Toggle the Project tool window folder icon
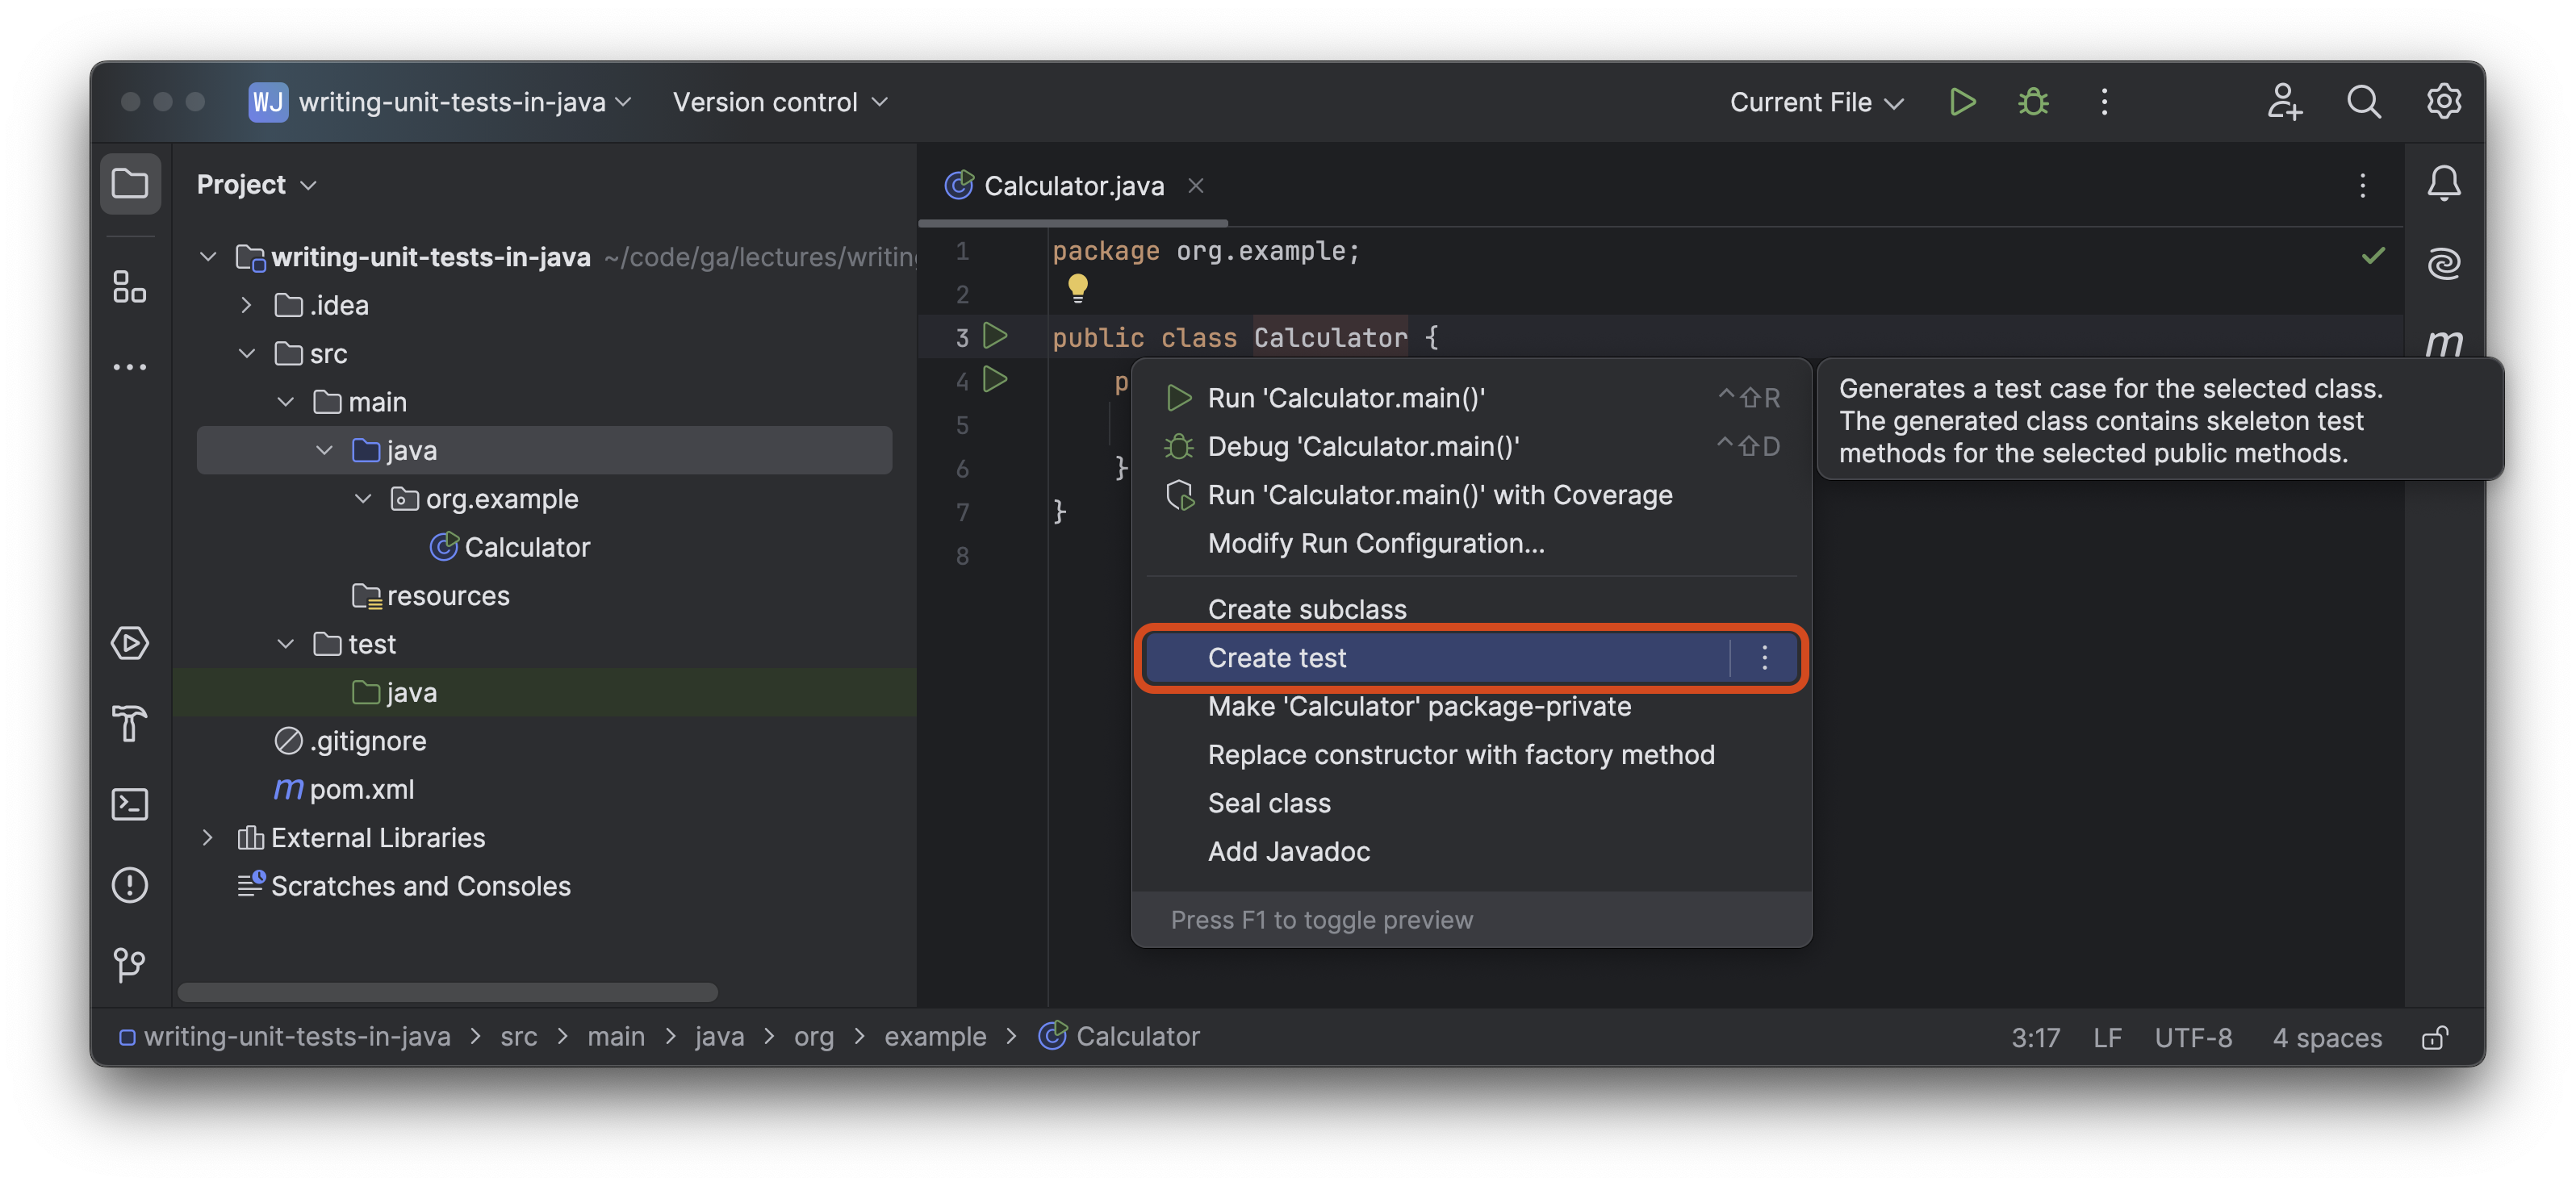 tap(130, 184)
